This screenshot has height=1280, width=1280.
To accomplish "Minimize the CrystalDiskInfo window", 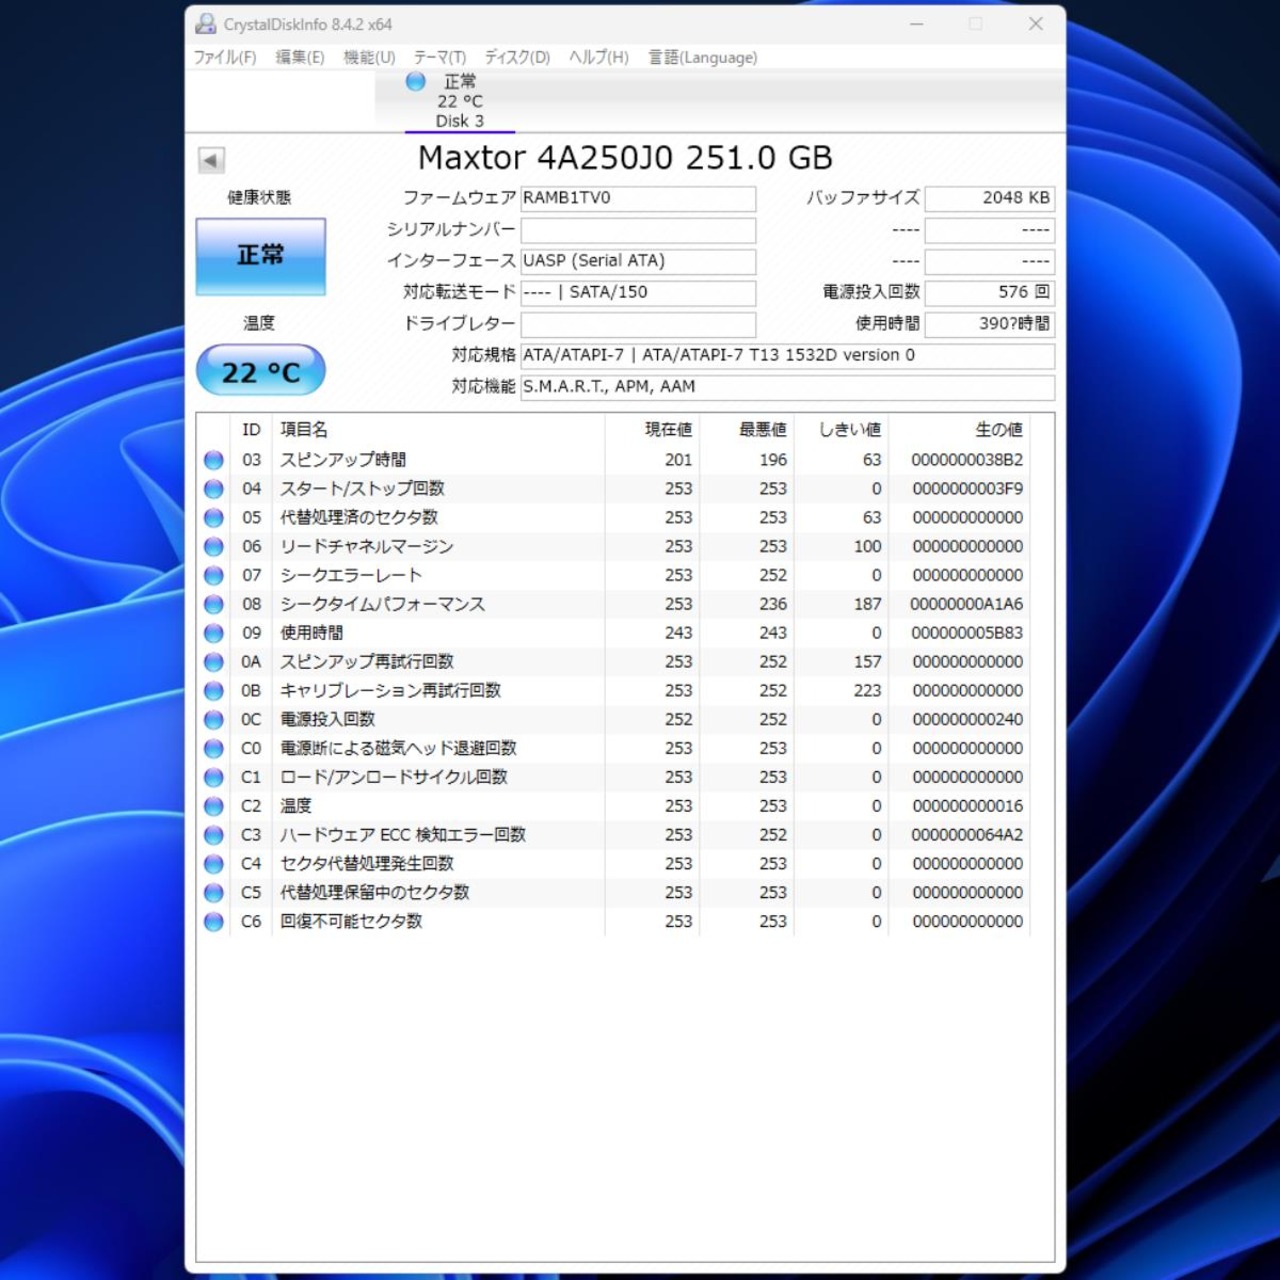I will tap(916, 24).
